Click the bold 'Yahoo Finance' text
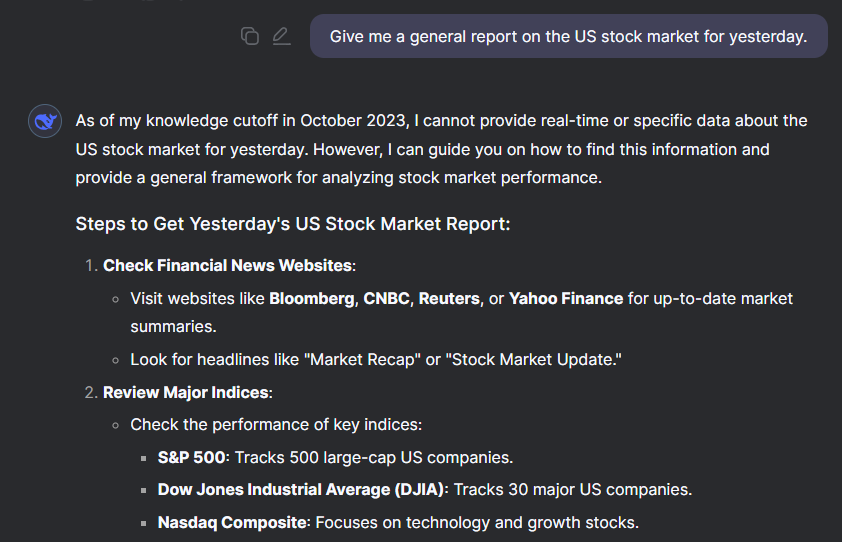 click(x=566, y=298)
